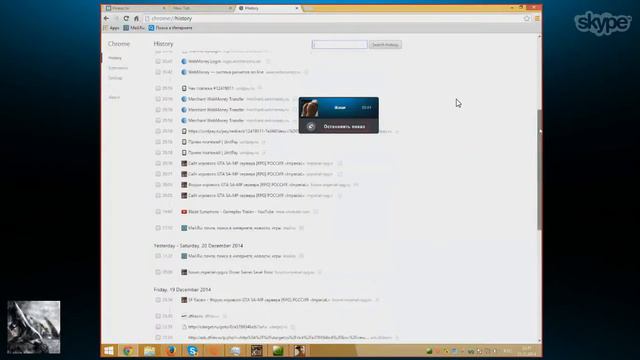Open Skype from the taskbar
640x360 pixels.
[x=193, y=351]
